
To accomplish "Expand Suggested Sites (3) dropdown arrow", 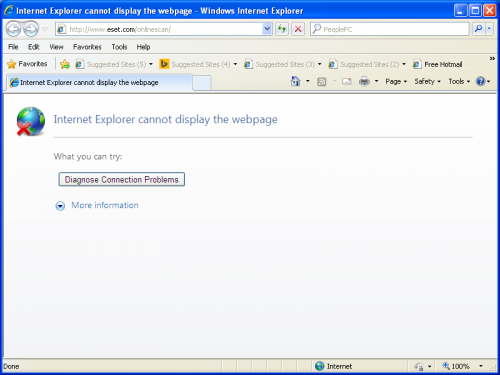I will 320,64.
